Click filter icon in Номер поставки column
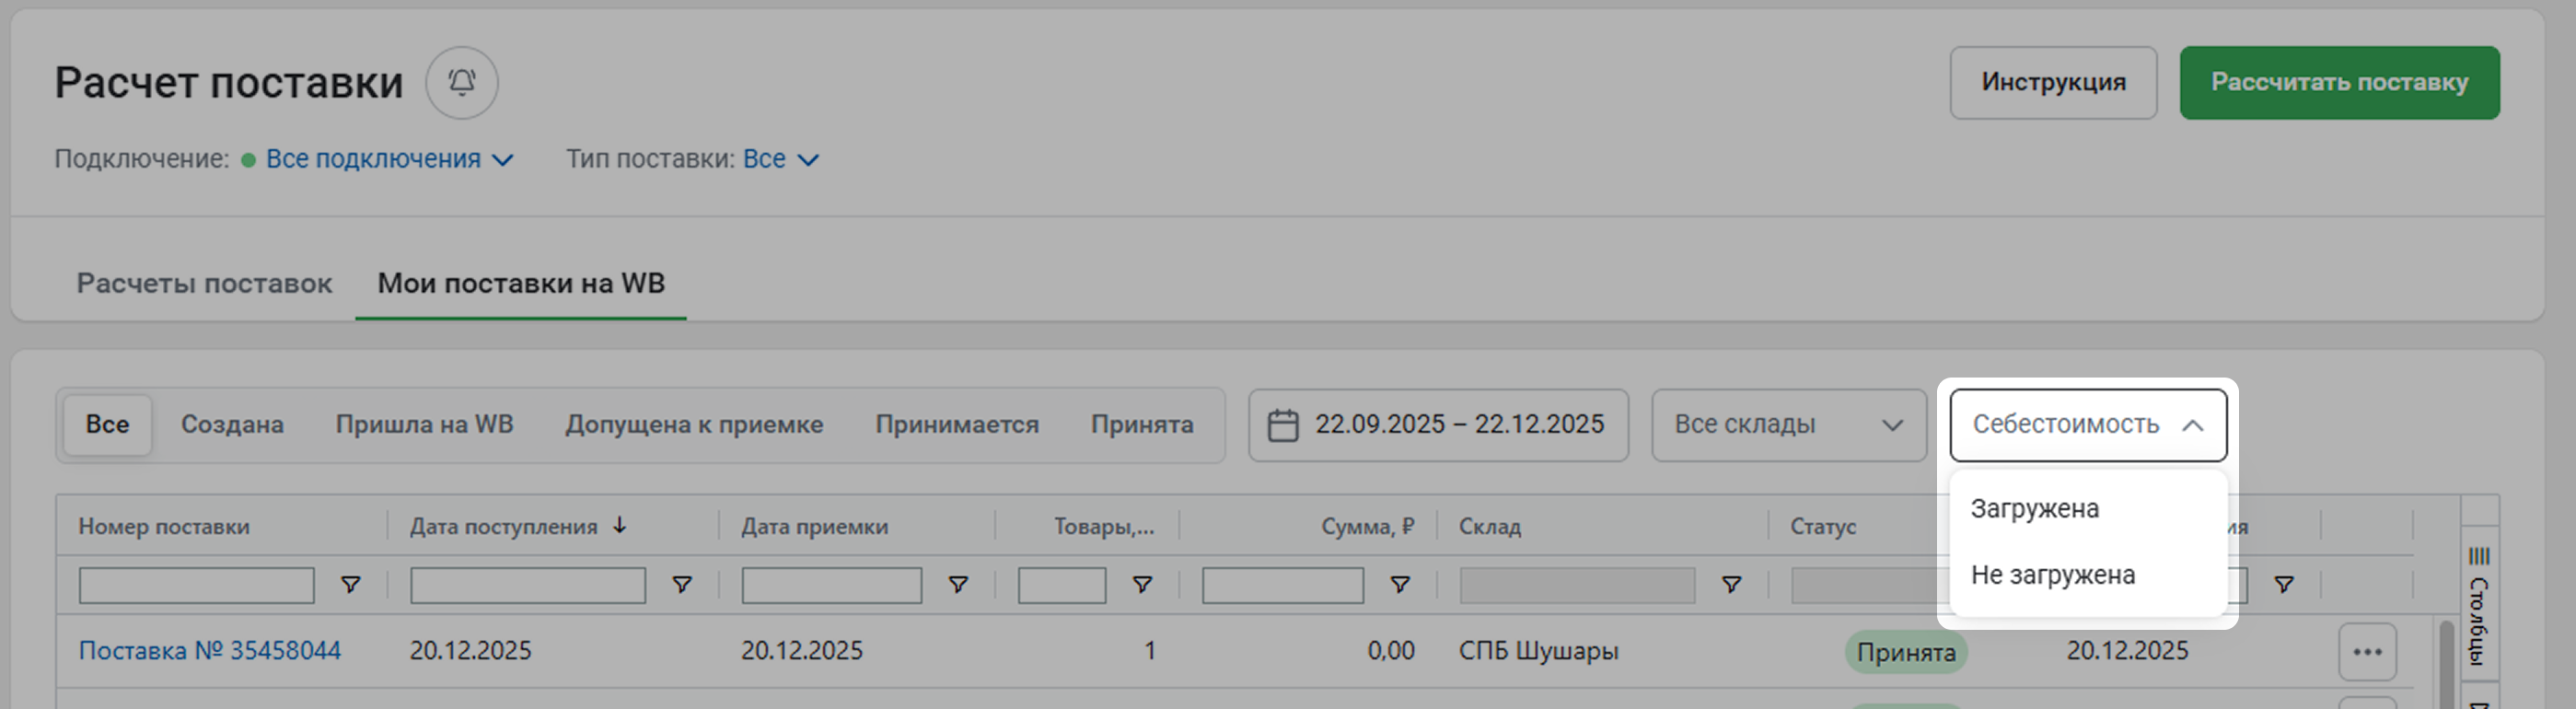This screenshot has height=709, width=2576. click(350, 585)
